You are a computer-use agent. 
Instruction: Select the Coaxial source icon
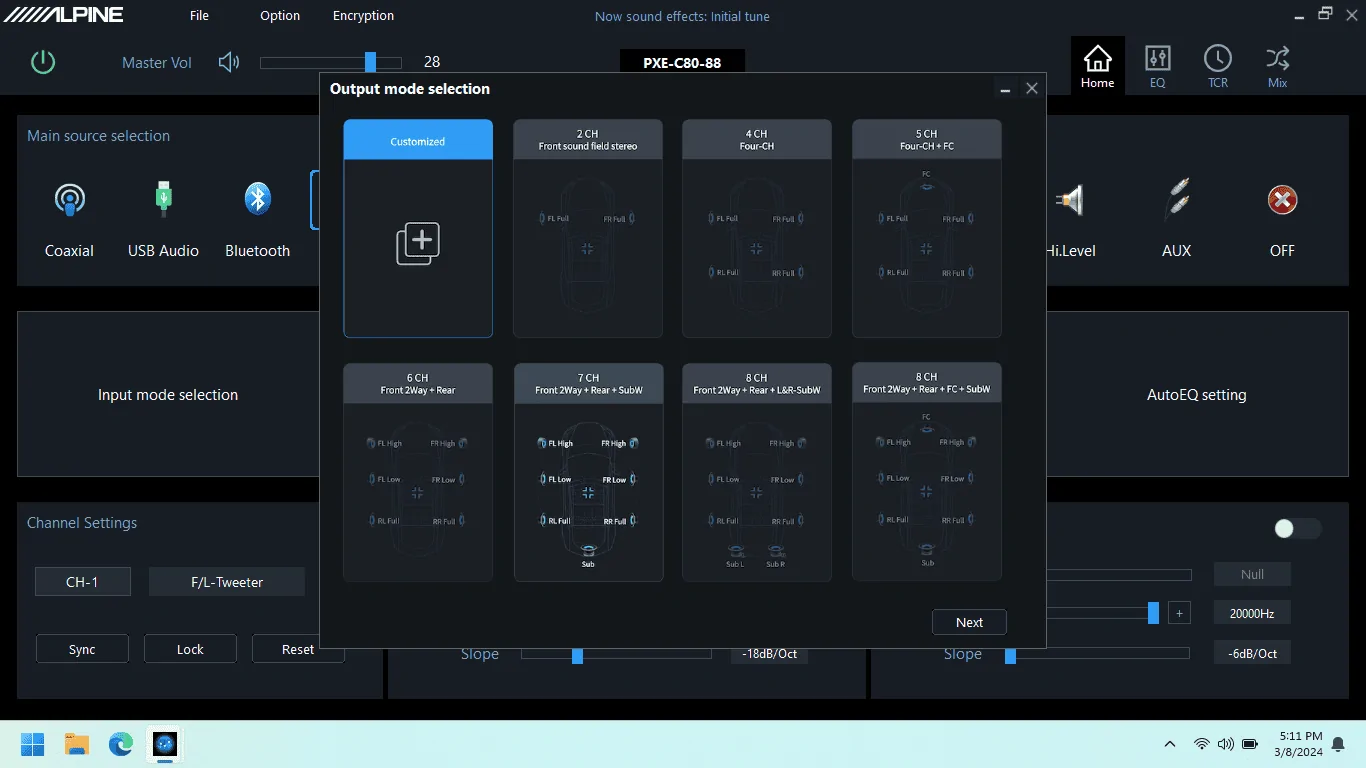[69, 200]
